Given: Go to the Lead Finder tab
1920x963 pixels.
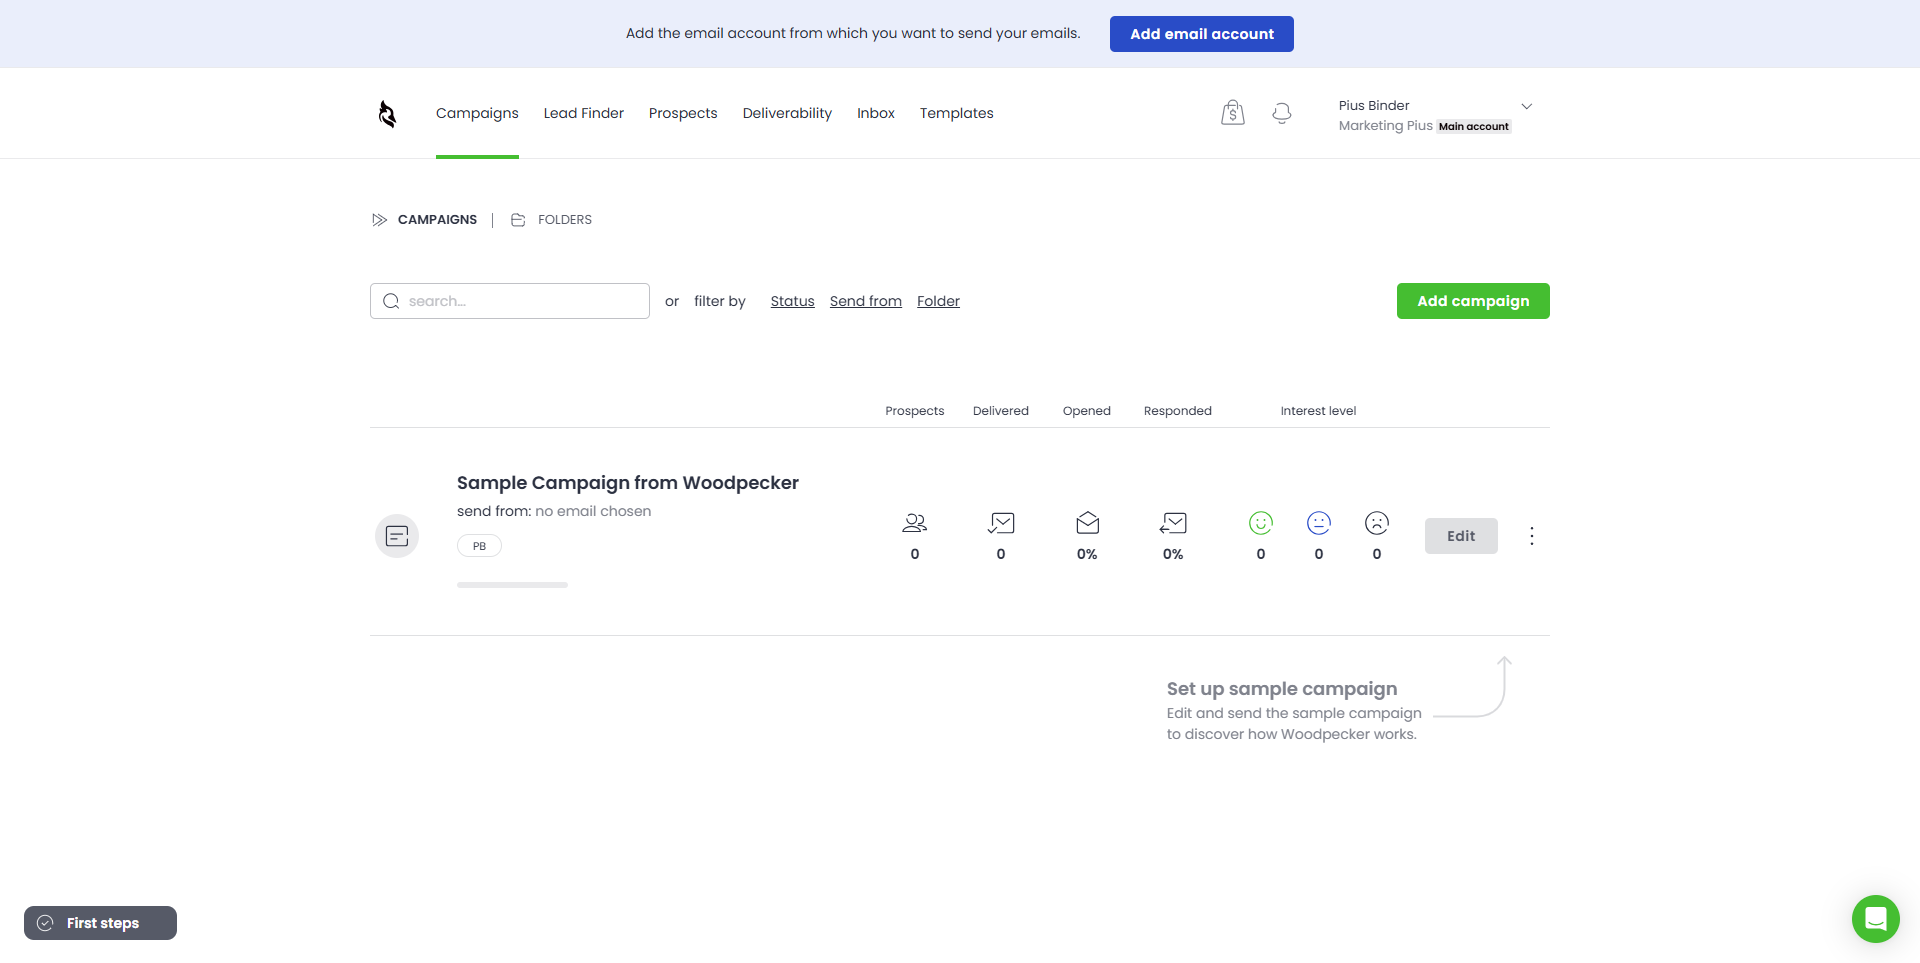Looking at the screenshot, I should tap(583, 113).
